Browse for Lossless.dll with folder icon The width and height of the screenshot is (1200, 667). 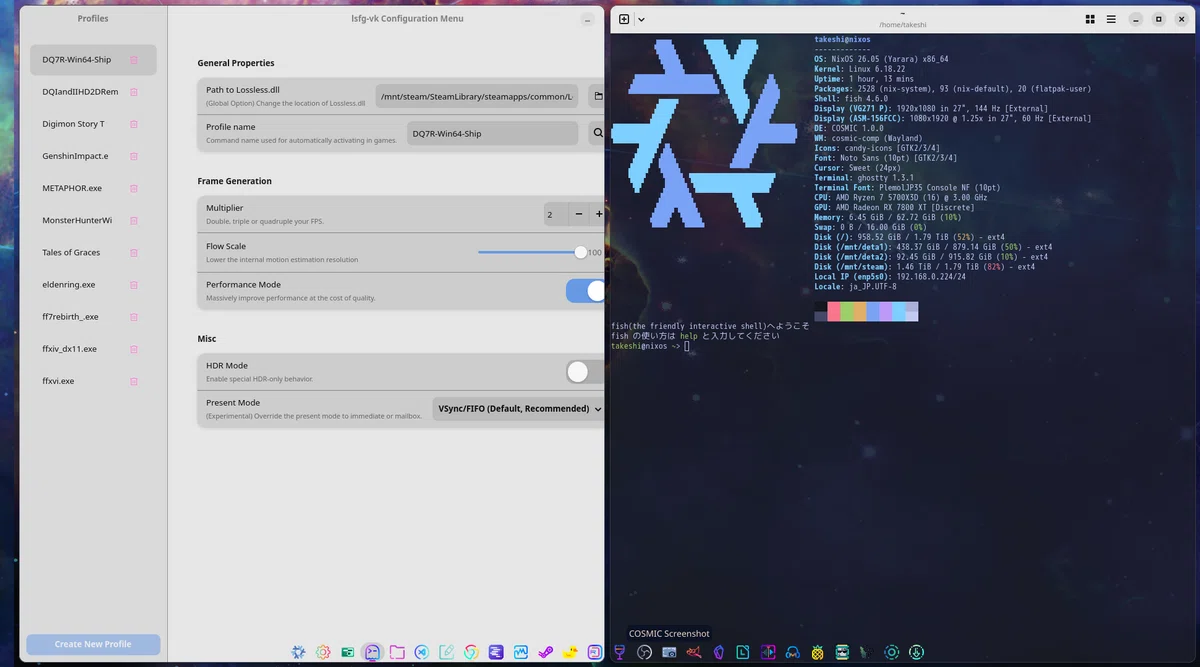point(597,96)
